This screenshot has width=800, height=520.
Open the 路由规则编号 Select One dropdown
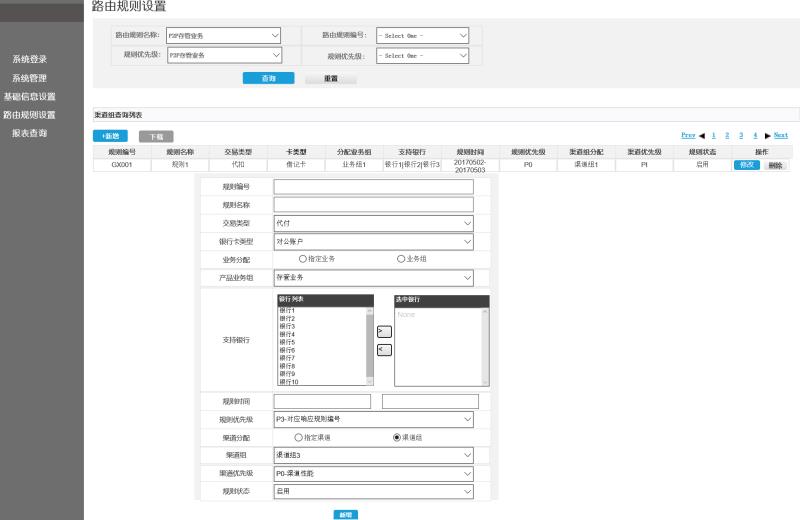pyautogui.click(x=420, y=36)
